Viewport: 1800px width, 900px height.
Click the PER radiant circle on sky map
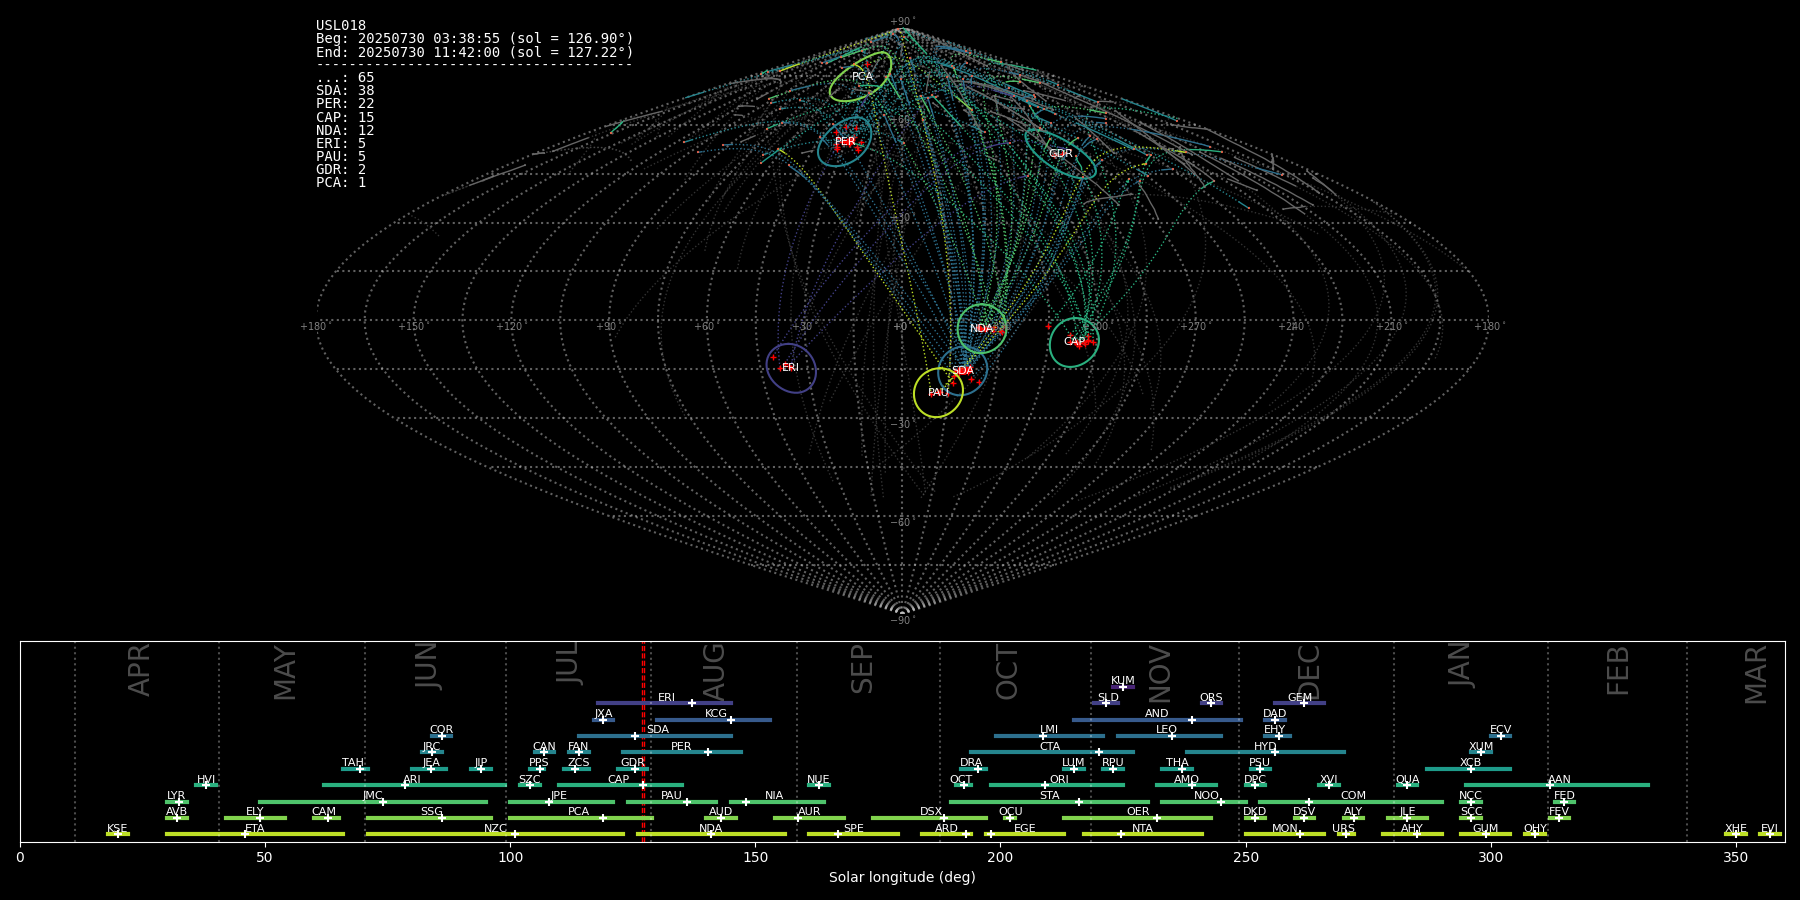(x=845, y=142)
